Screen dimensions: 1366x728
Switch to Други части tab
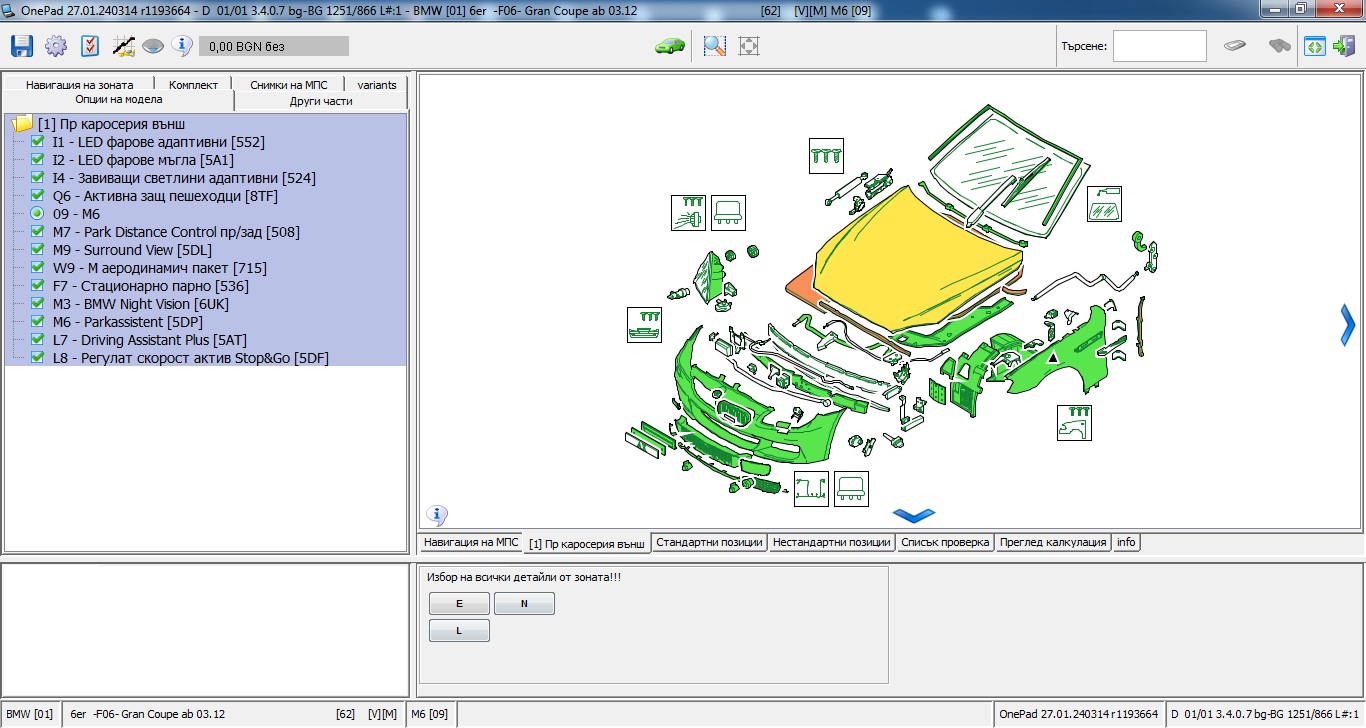pyautogui.click(x=321, y=101)
